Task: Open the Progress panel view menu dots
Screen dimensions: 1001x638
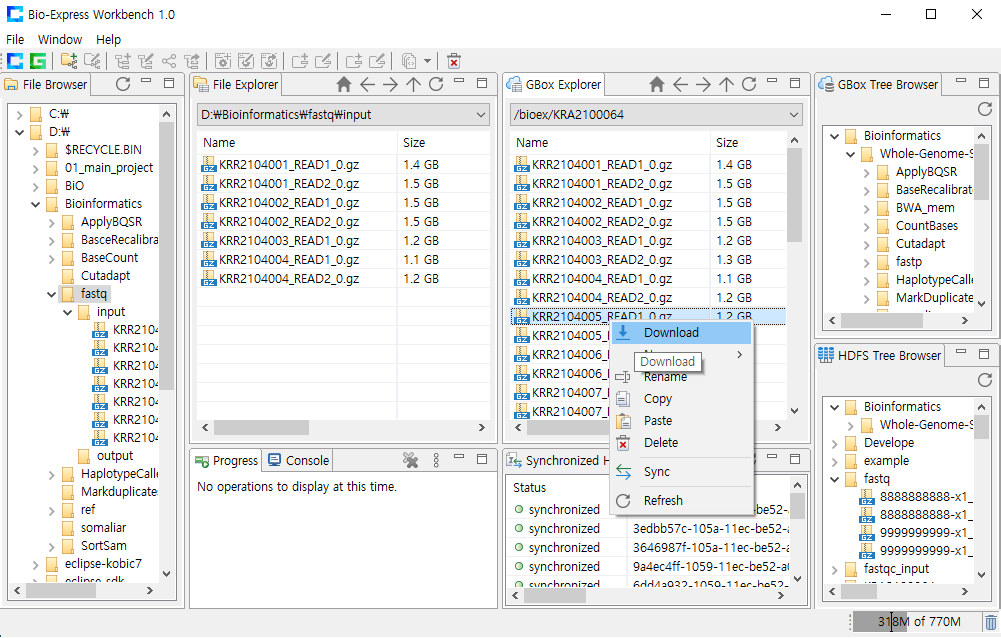Action: [x=436, y=460]
